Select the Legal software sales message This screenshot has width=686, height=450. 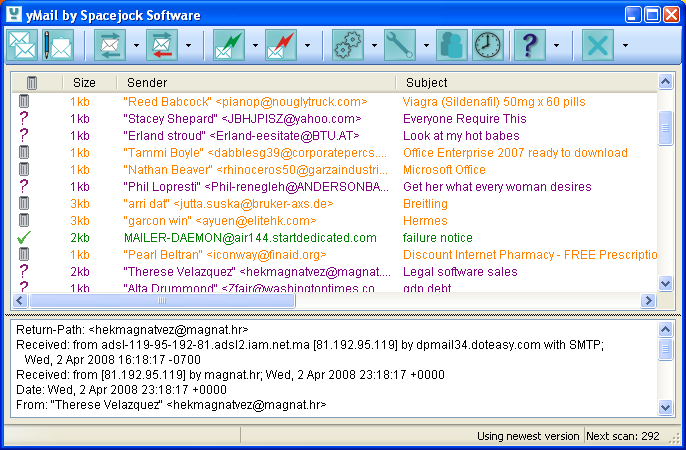(460, 271)
